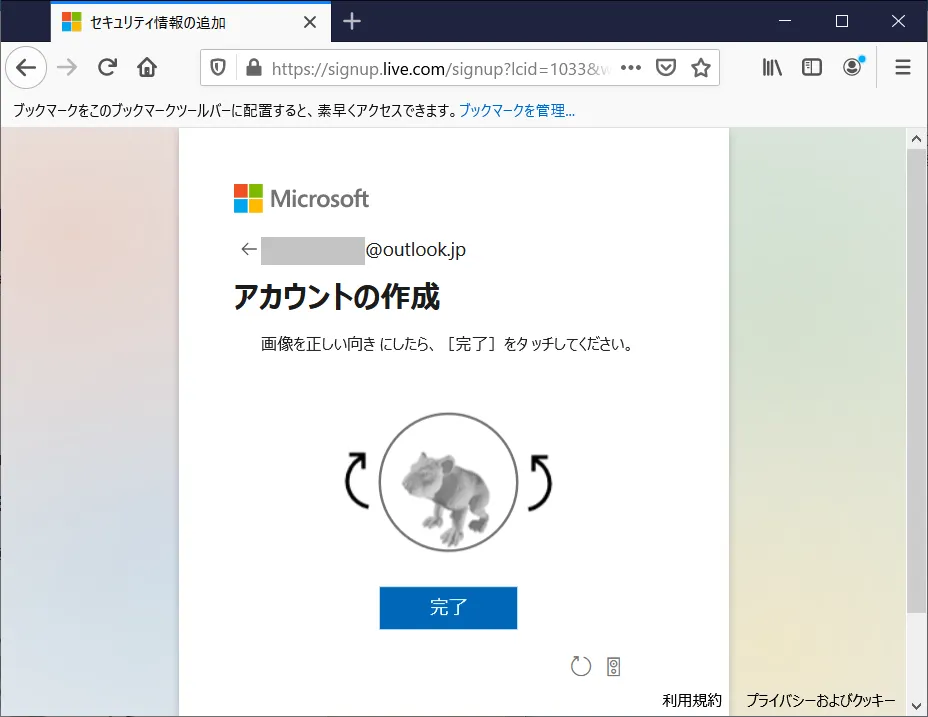Switch to the audio challenge speaker icon
Screen dimensions: 928x717
pyautogui.click(x=614, y=667)
